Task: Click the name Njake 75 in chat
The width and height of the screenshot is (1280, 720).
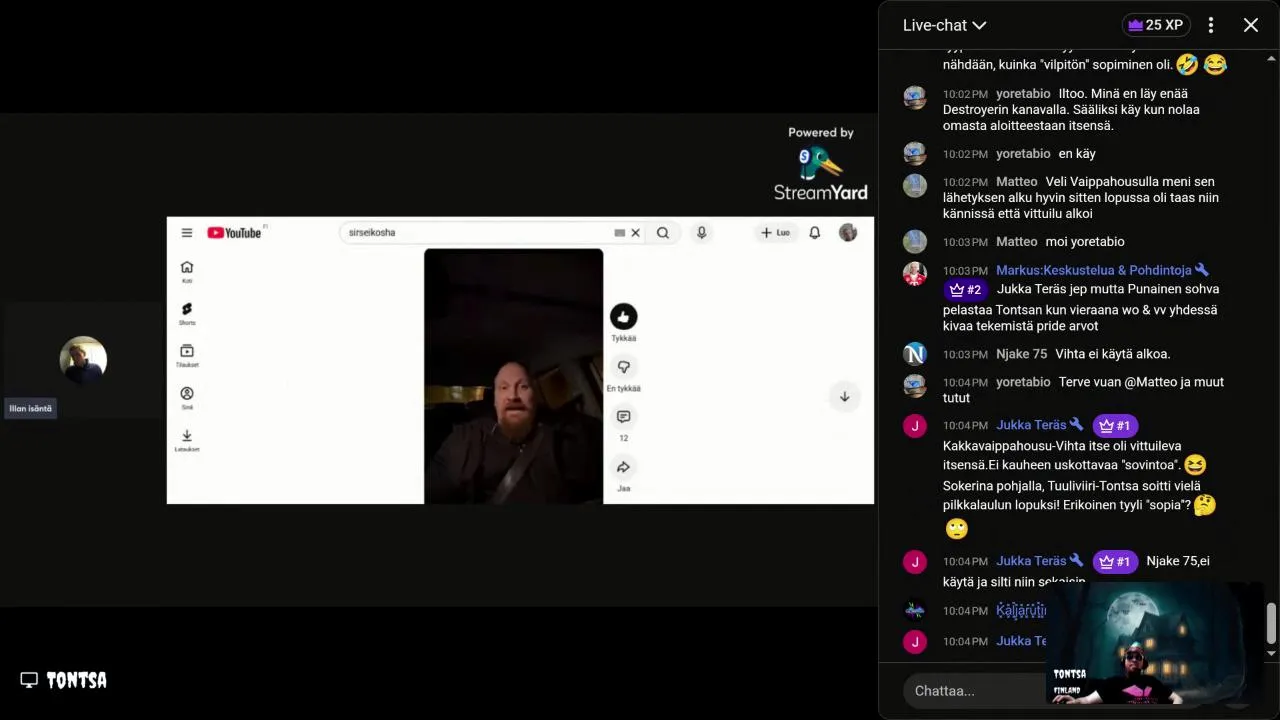Action: pos(1021,354)
